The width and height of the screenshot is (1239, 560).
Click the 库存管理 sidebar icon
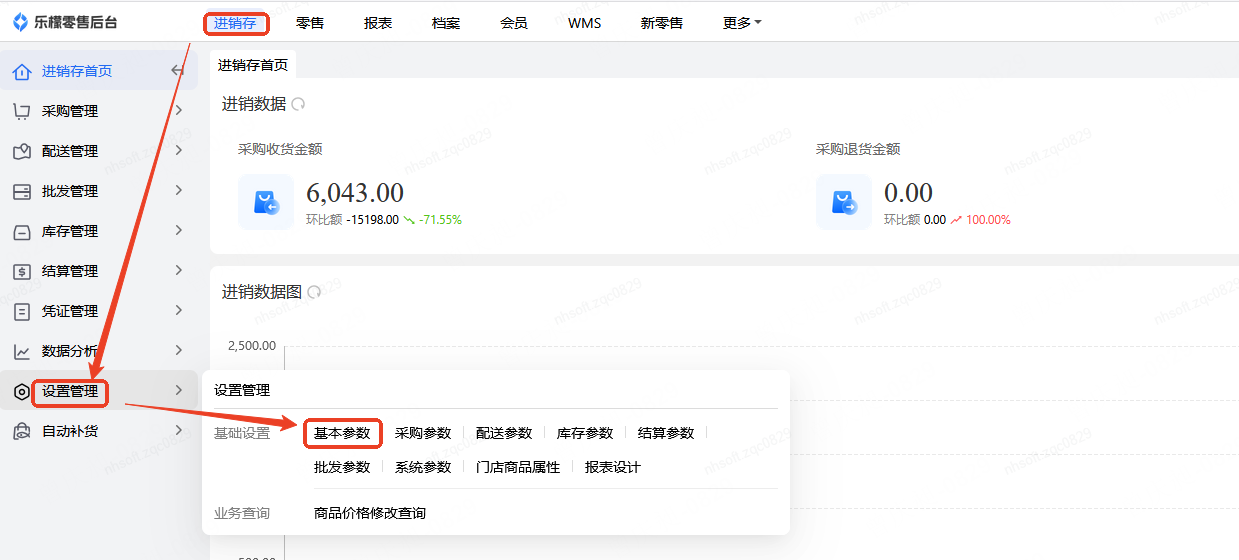[x=22, y=231]
